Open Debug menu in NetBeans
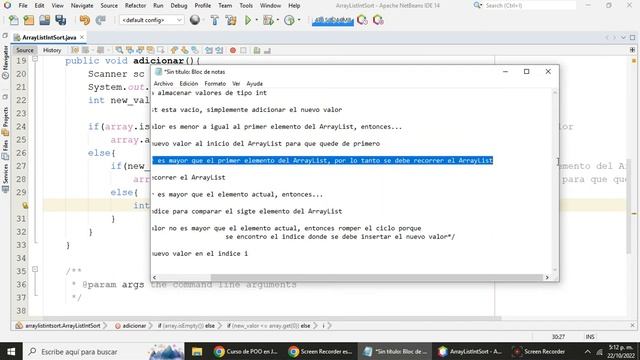640x360 pixels. point(179,5)
